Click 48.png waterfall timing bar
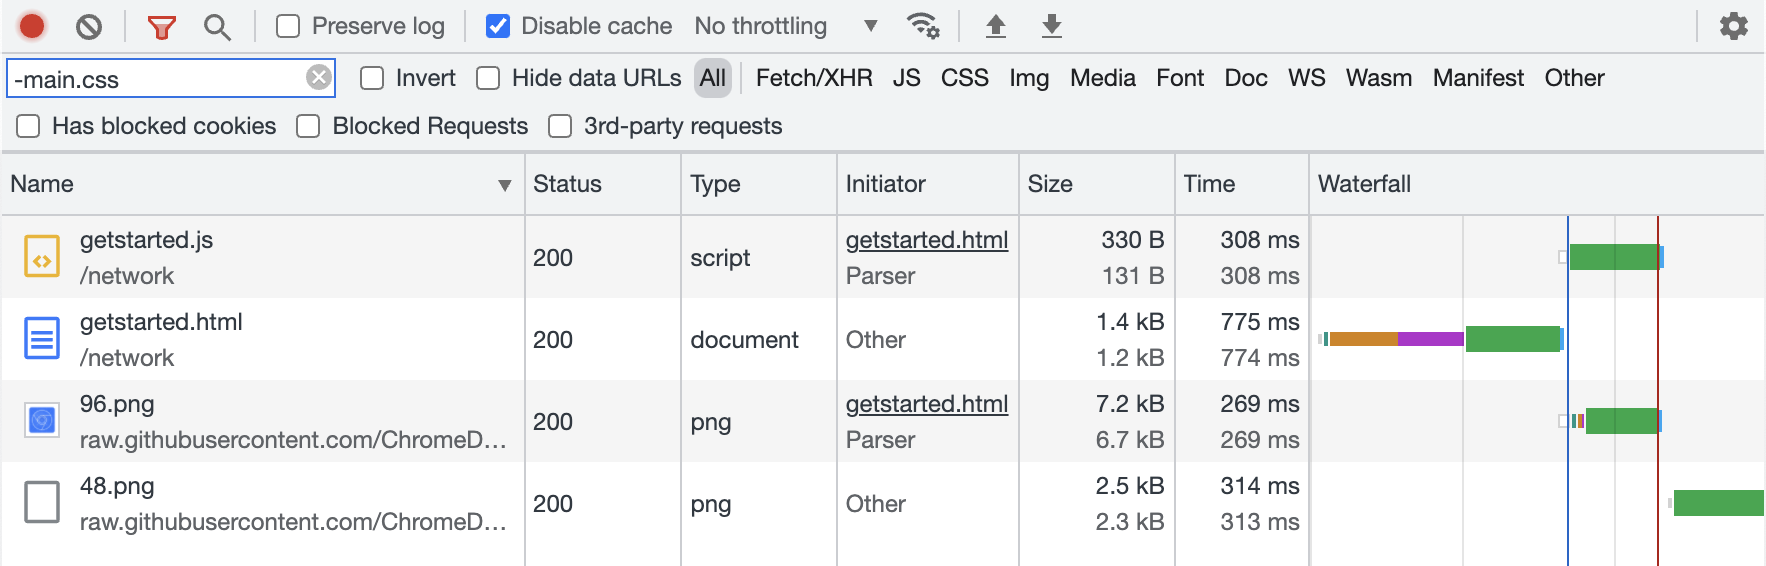The width and height of the screenshot is (1766, 566). (1718, 503)
